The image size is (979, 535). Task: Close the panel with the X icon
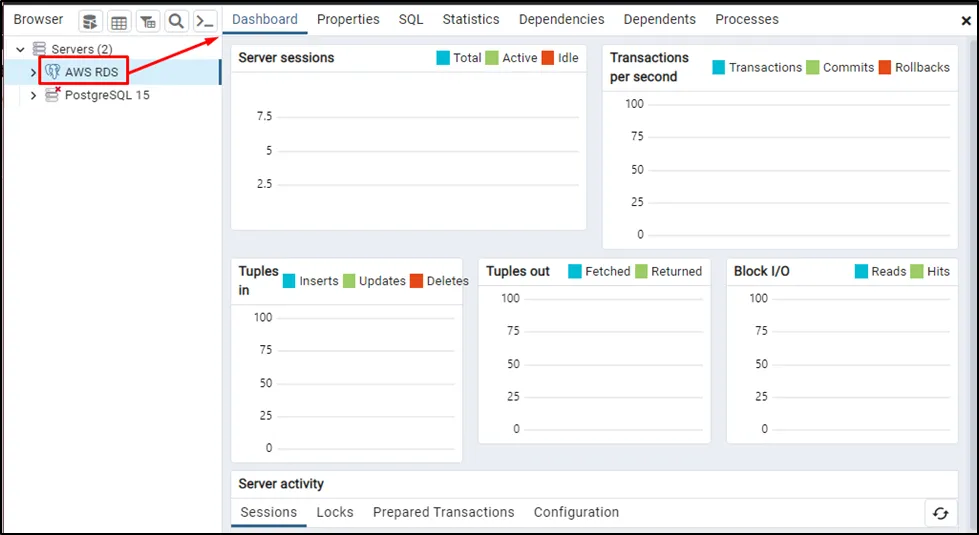tap(966, 20)
